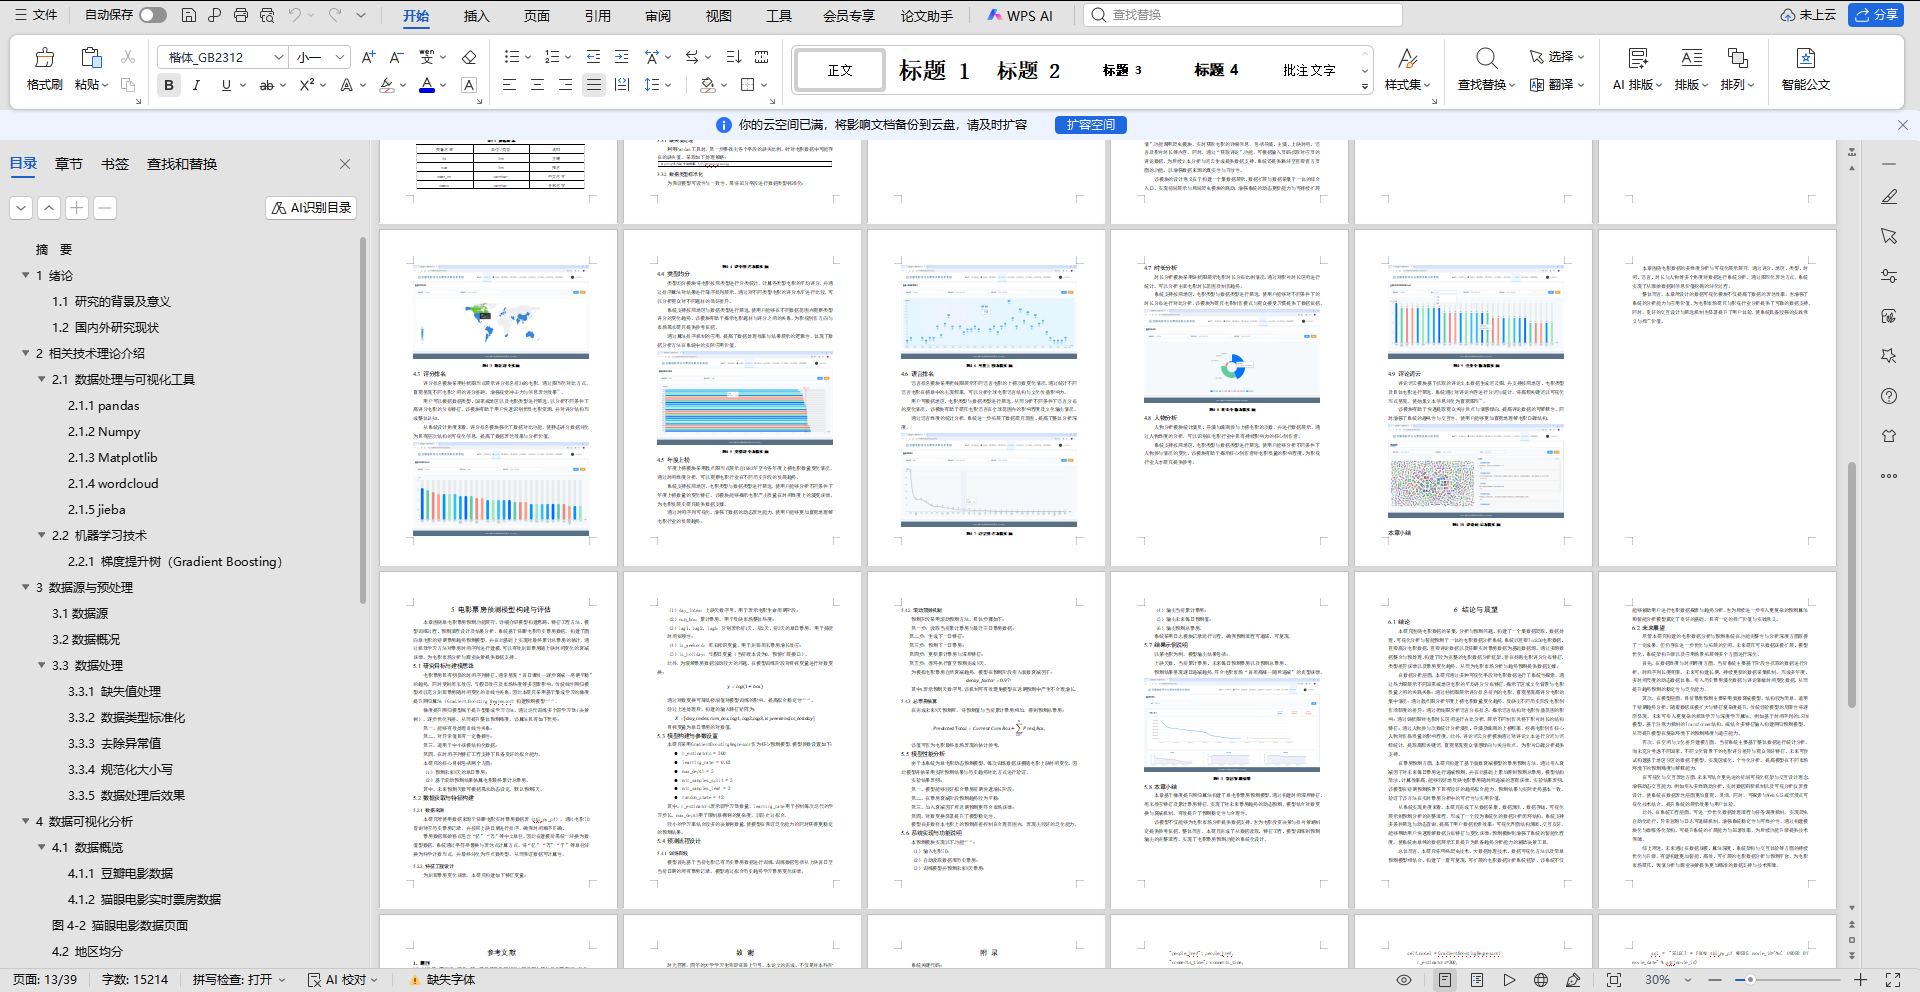Open the Style Set (样式集) icon
The width and height of the screenshot is (1920, 992).
point(1407,69)
